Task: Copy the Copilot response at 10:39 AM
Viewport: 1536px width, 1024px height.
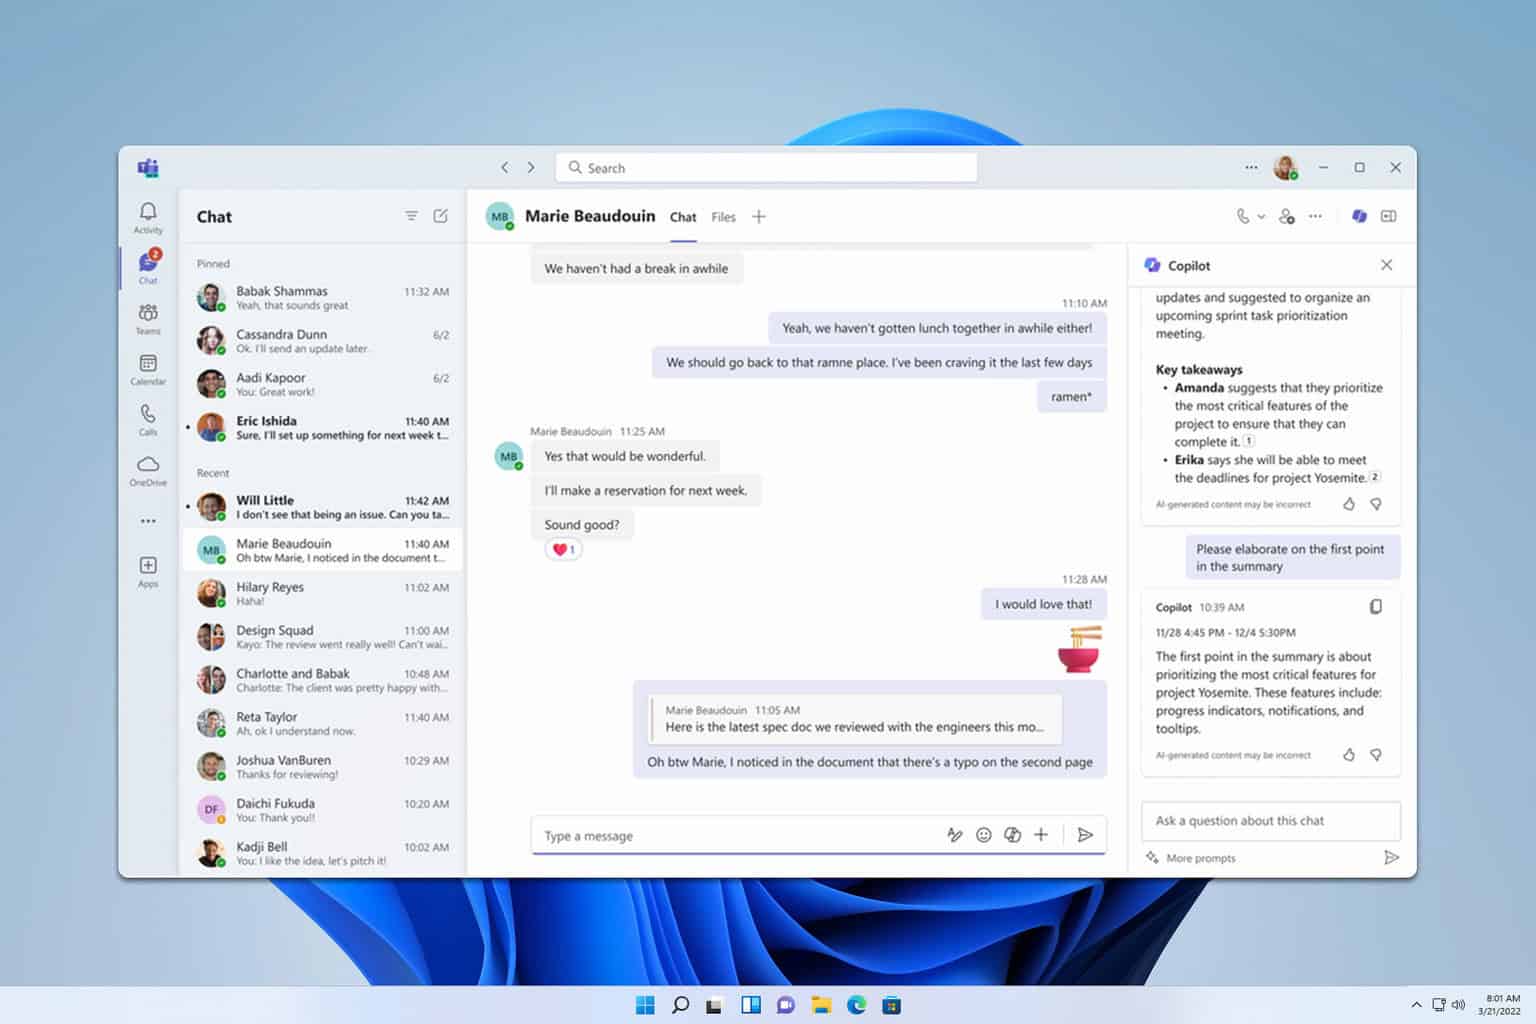Action: pos(1376,607)
